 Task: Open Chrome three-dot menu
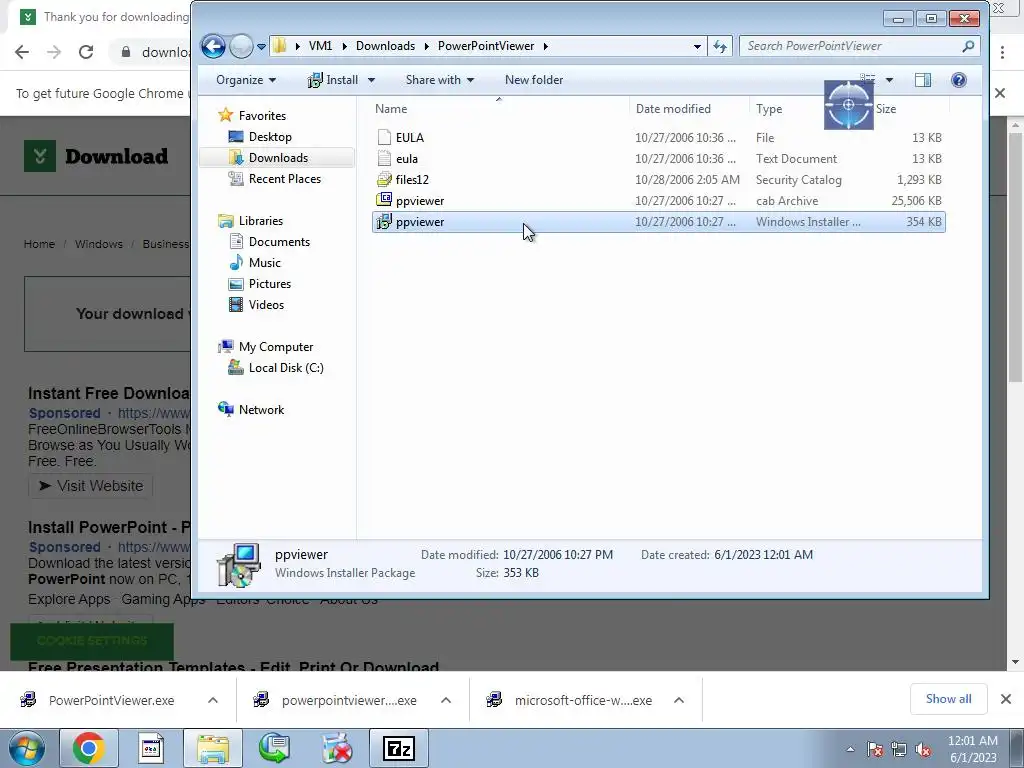(x=1002, y=52)
